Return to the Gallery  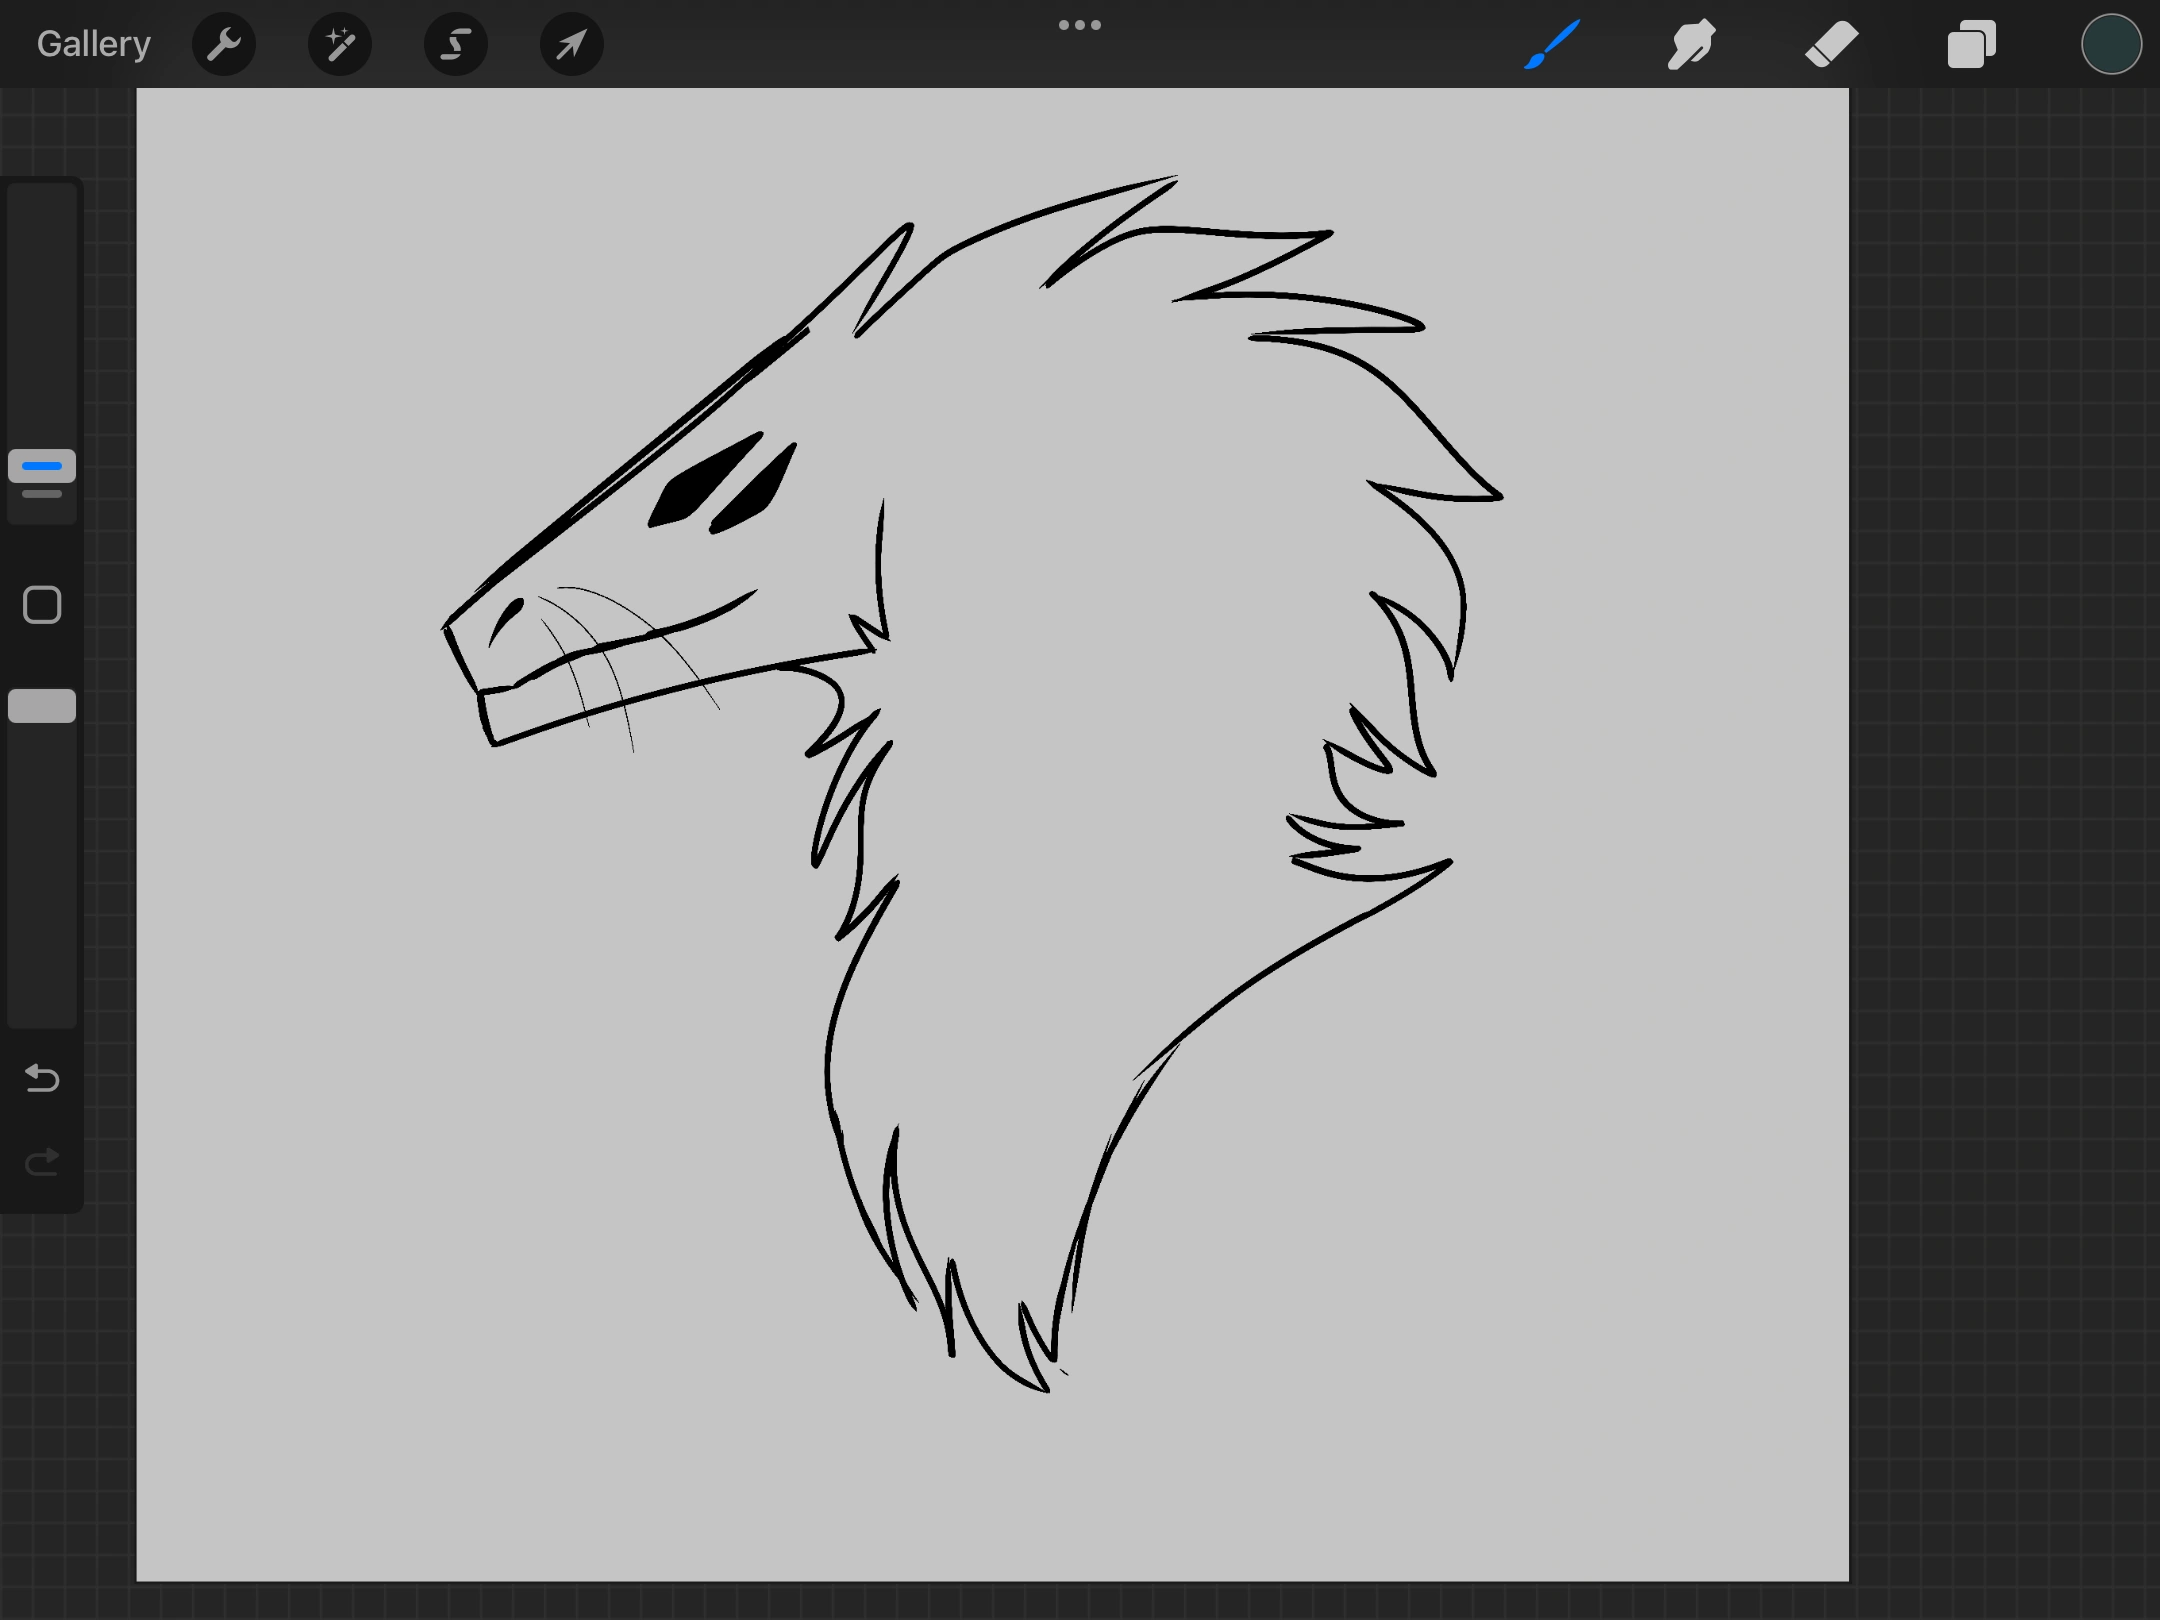pyautogui.click(x=93, y=44)
